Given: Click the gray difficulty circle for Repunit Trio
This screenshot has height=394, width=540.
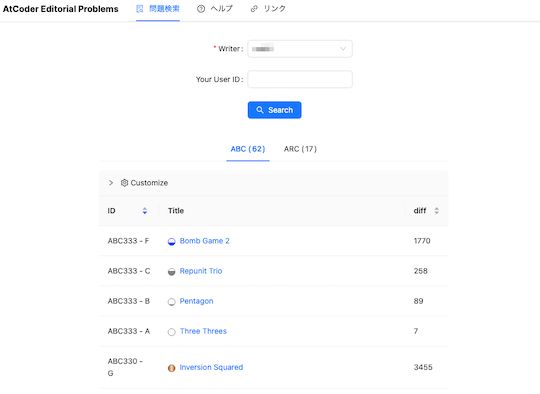Looking at the screenshot, I should (172, 272).
